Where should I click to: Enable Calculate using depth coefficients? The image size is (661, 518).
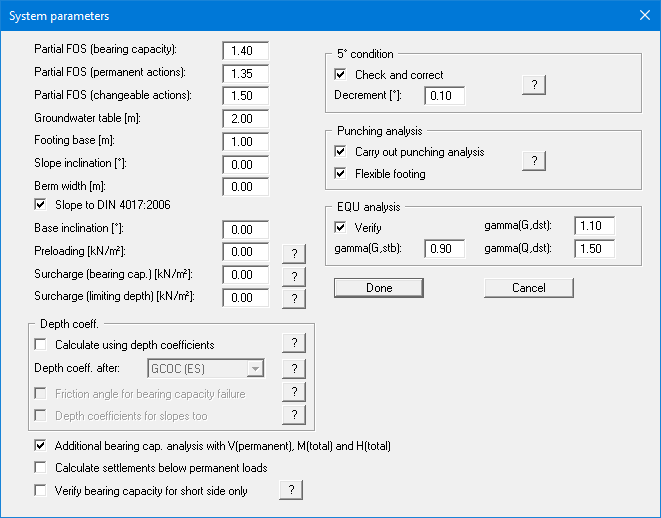coord(40,345)
